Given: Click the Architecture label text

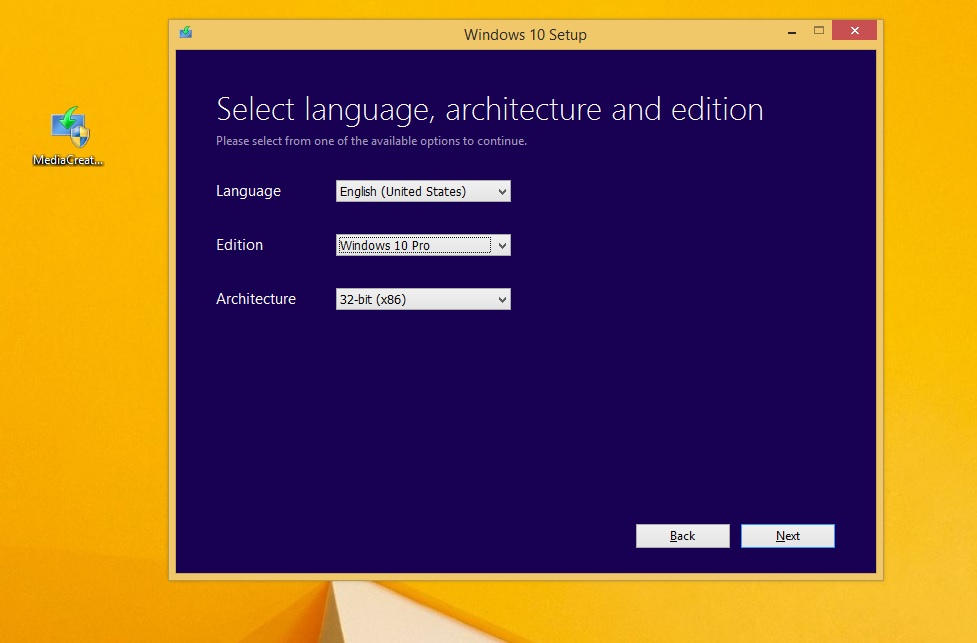Looking at the screenshot, I should pos(255,299).
